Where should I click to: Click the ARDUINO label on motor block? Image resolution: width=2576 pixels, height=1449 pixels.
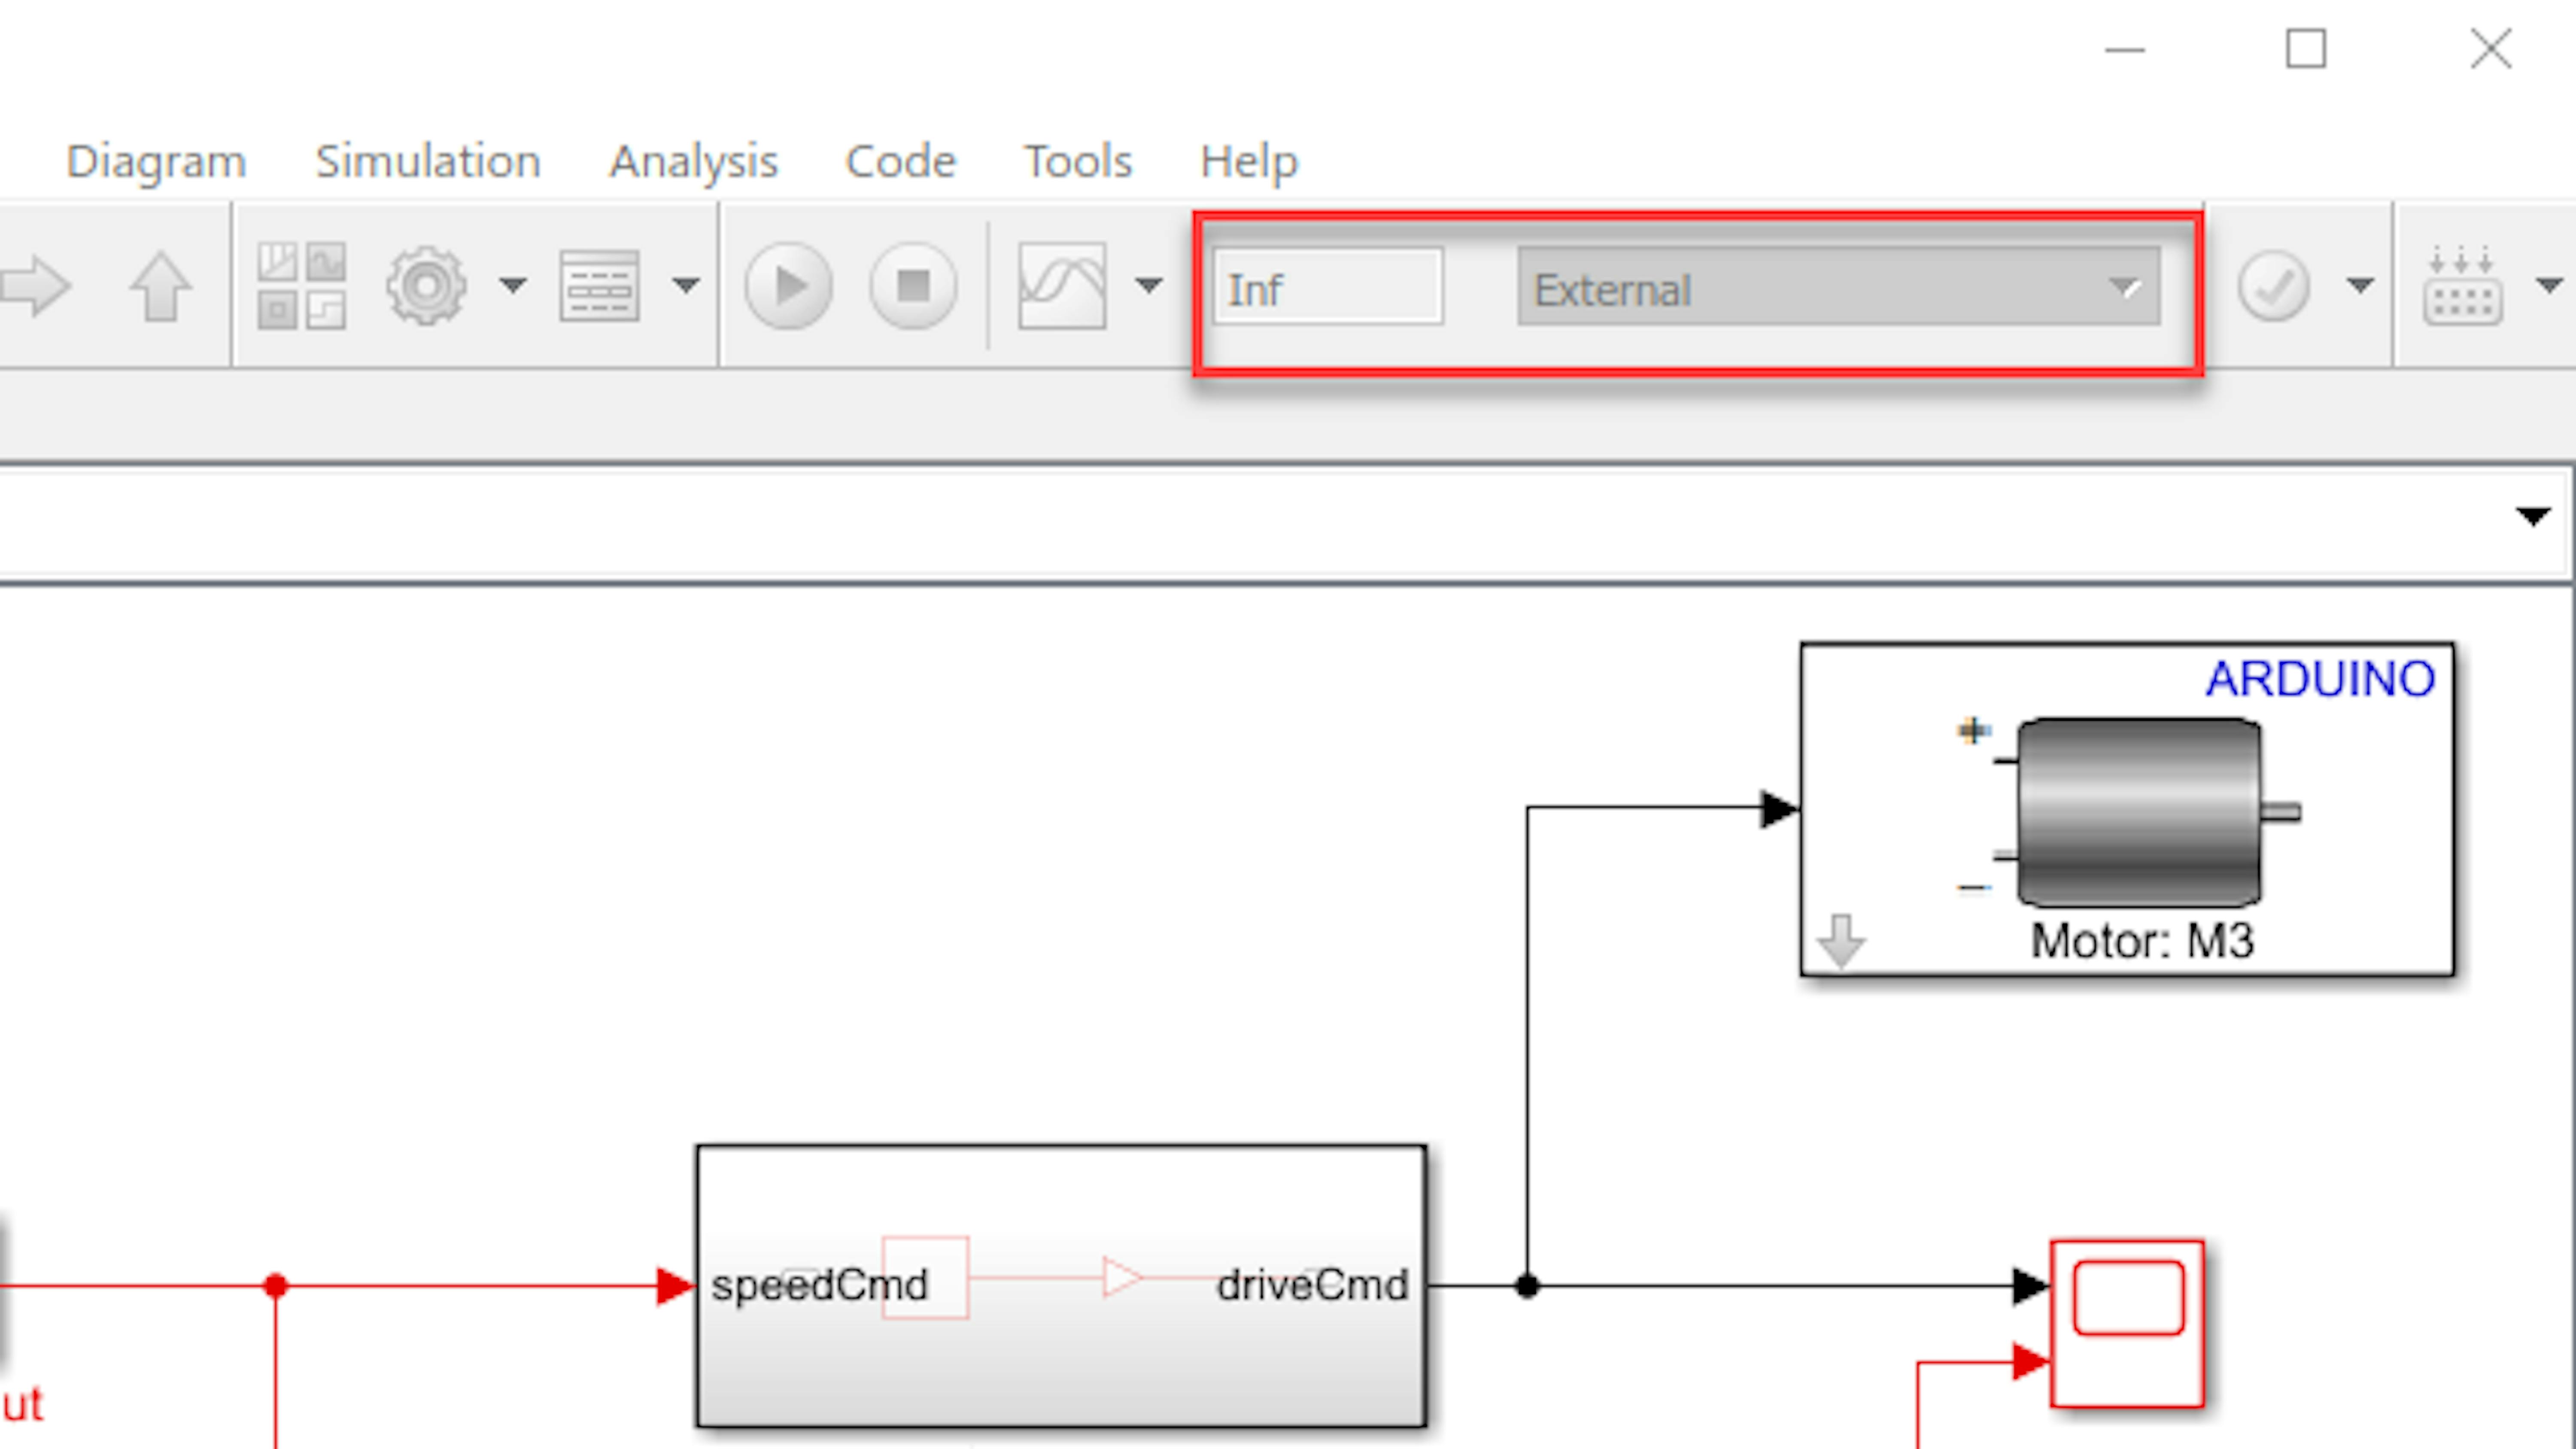[x=2320, y=679]
